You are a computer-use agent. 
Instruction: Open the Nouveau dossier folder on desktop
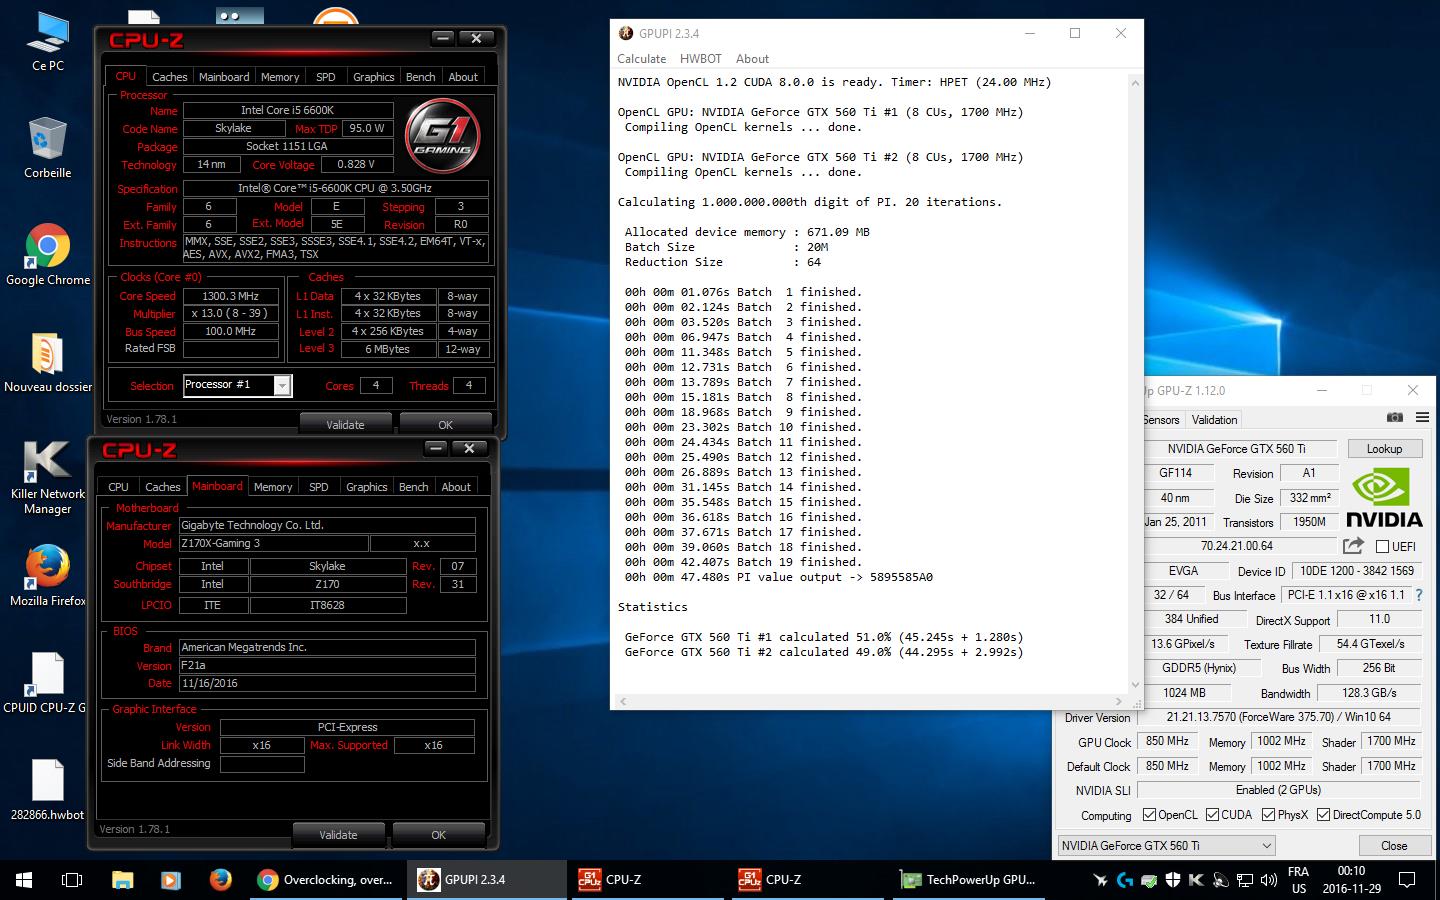(x=47, y=363)
